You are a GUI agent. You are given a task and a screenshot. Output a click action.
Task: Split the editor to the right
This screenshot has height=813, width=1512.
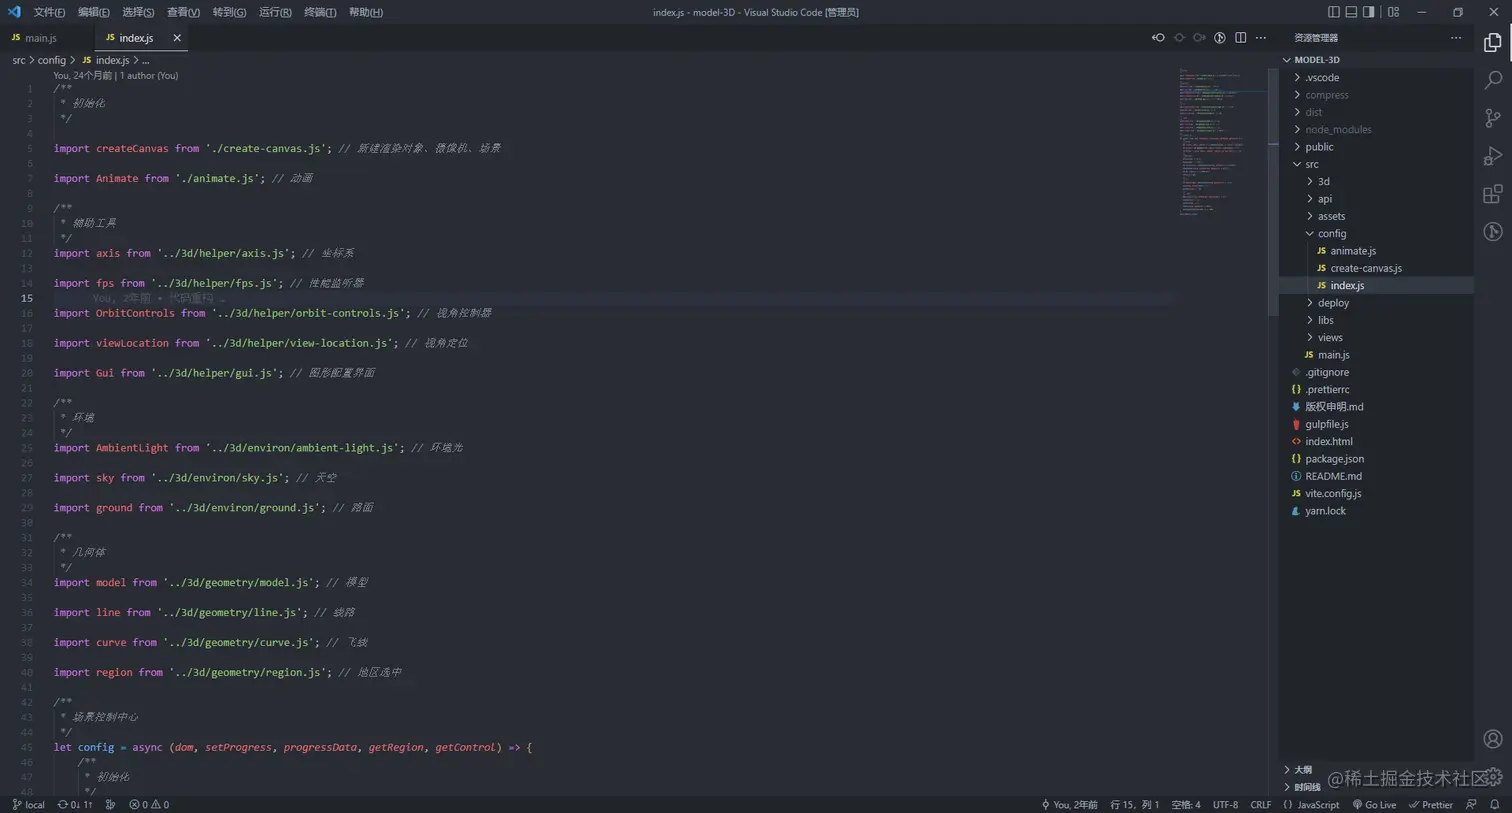(1240, 38)
